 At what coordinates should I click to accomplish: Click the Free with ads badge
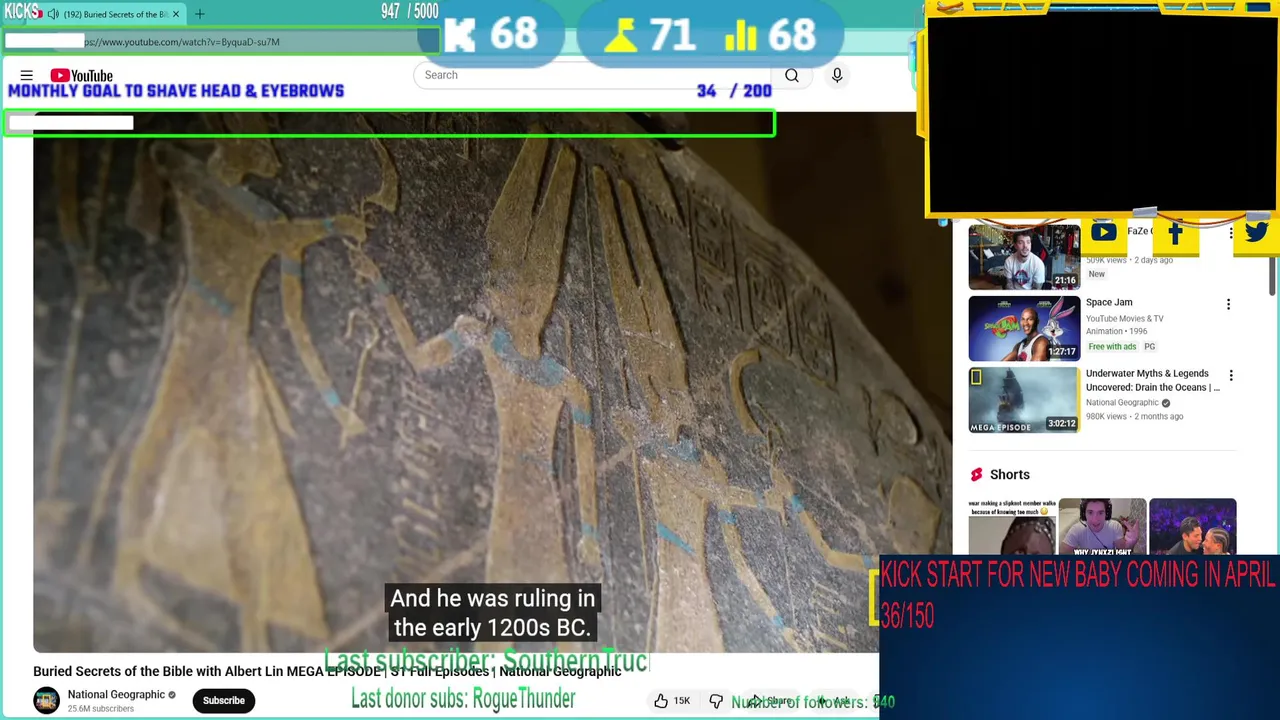[x=1113, y=346]
